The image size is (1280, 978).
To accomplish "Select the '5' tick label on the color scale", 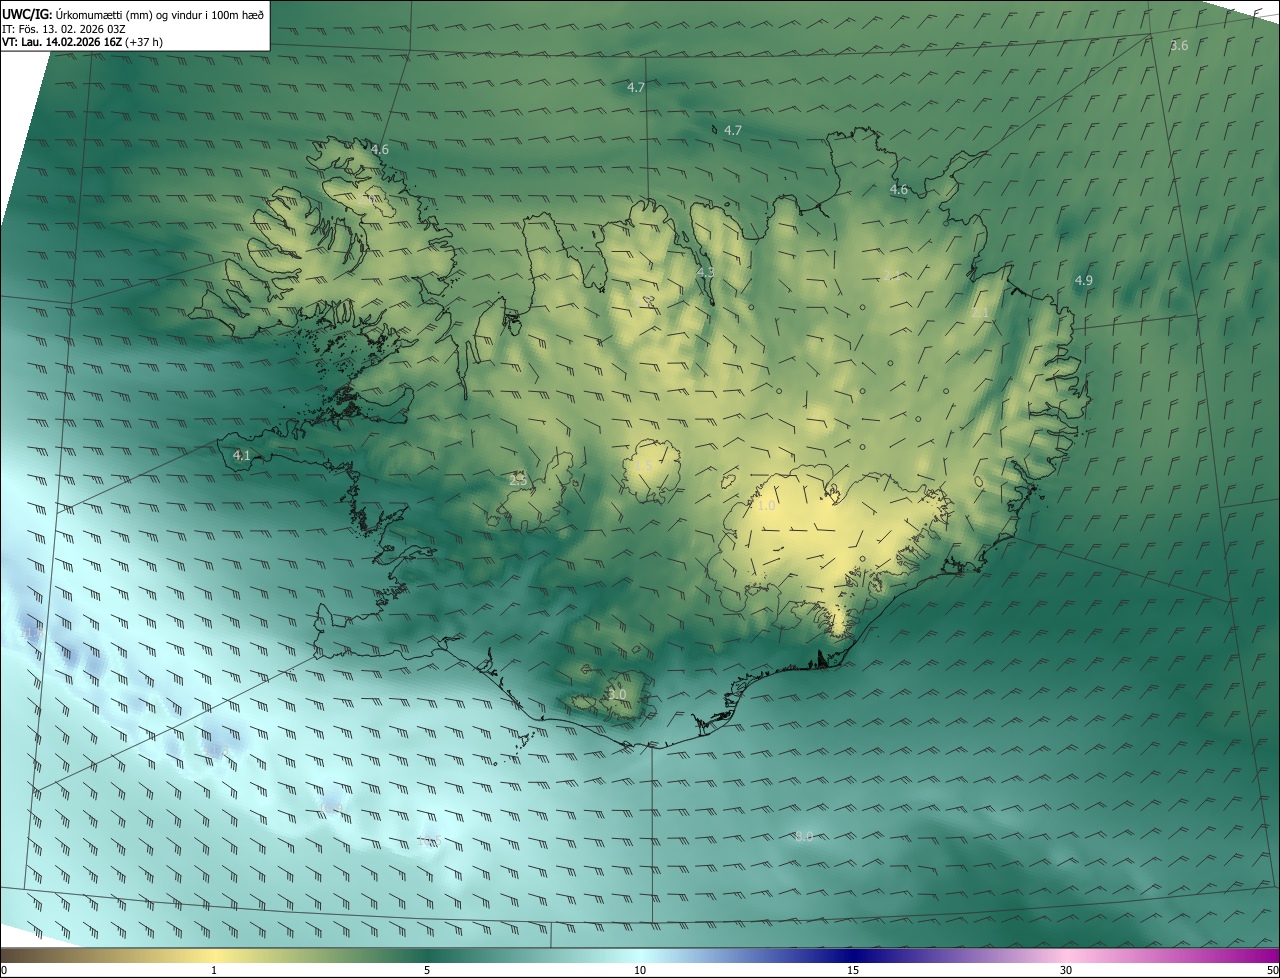I will point(427,970).
